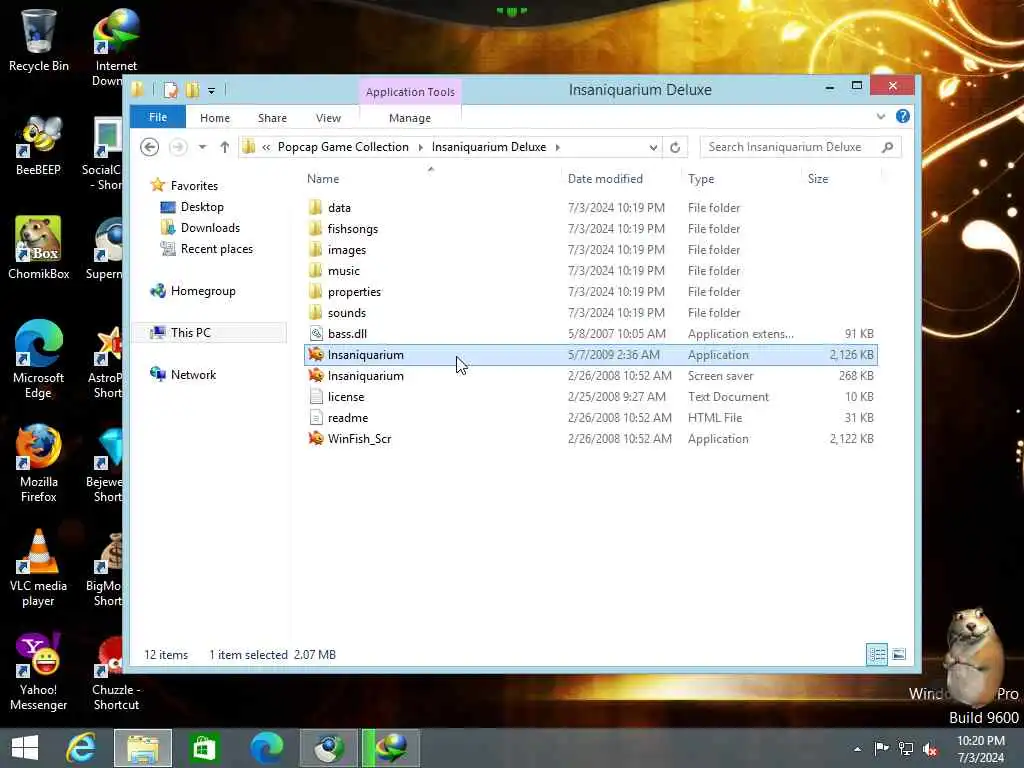Select Homegroup in navigation pane

[x=203, y=291]
